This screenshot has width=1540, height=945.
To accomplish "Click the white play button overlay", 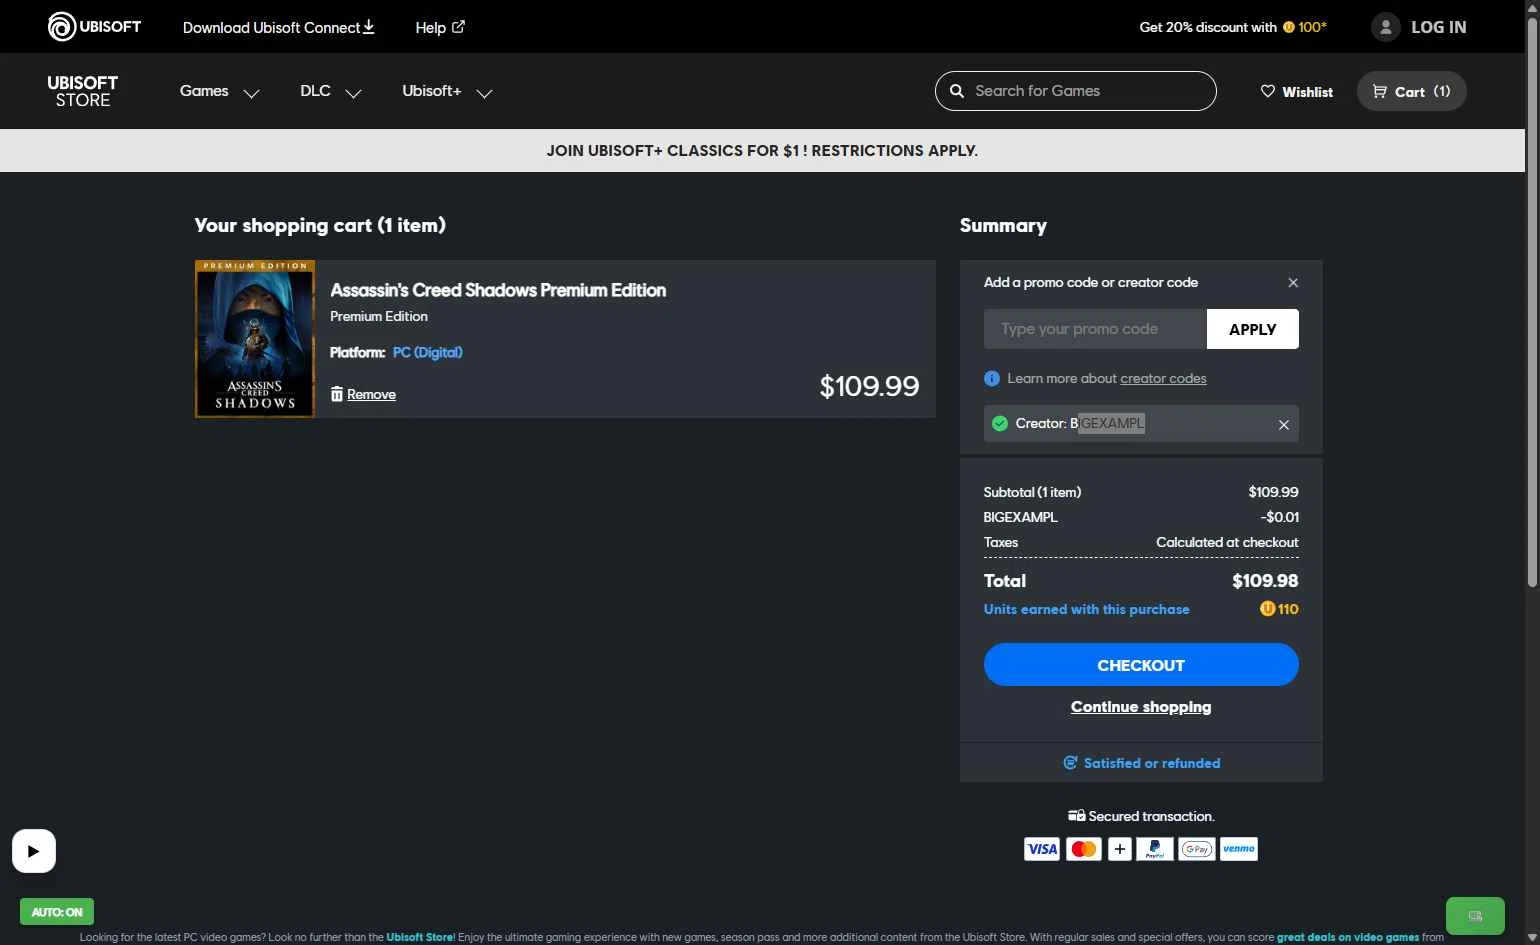I will 34,851.
